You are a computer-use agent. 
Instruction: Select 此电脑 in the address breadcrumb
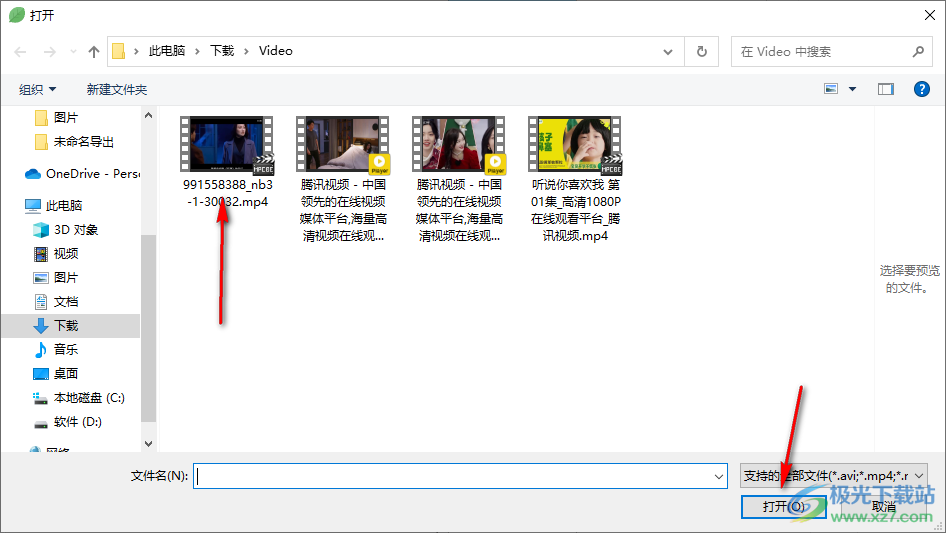[167, 51]
